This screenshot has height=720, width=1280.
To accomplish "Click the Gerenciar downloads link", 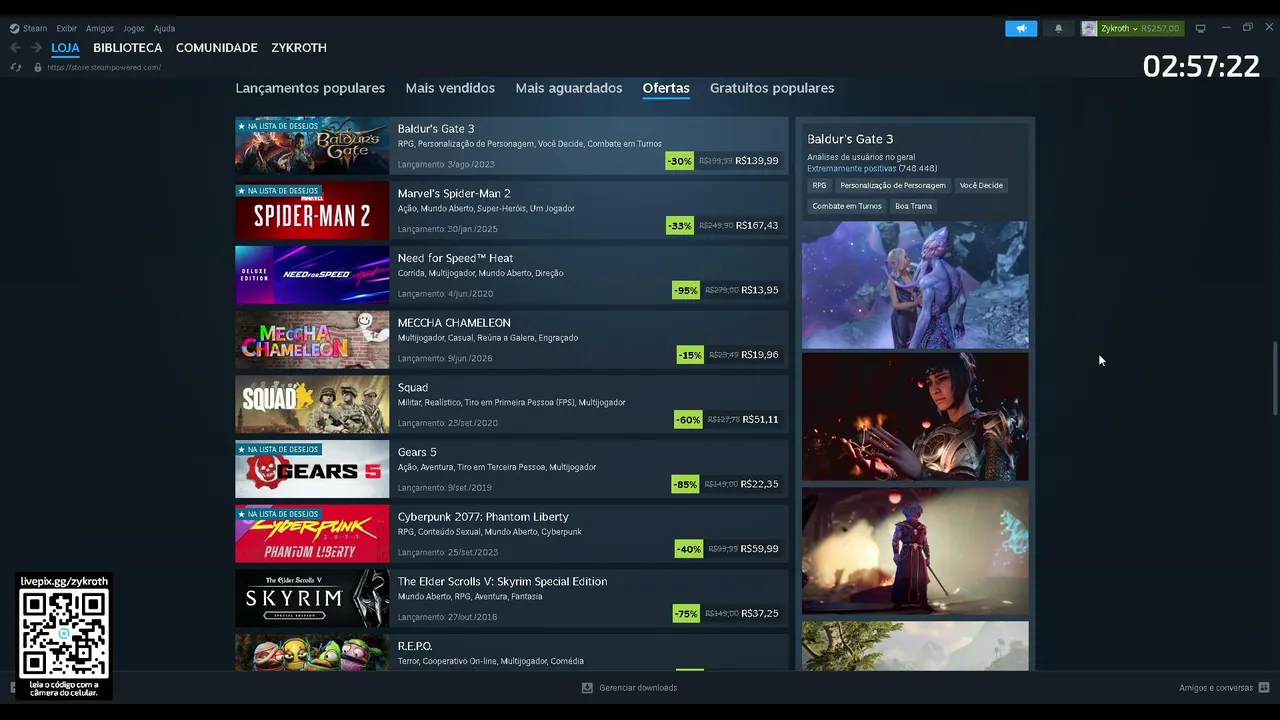I will coord(638,688).
